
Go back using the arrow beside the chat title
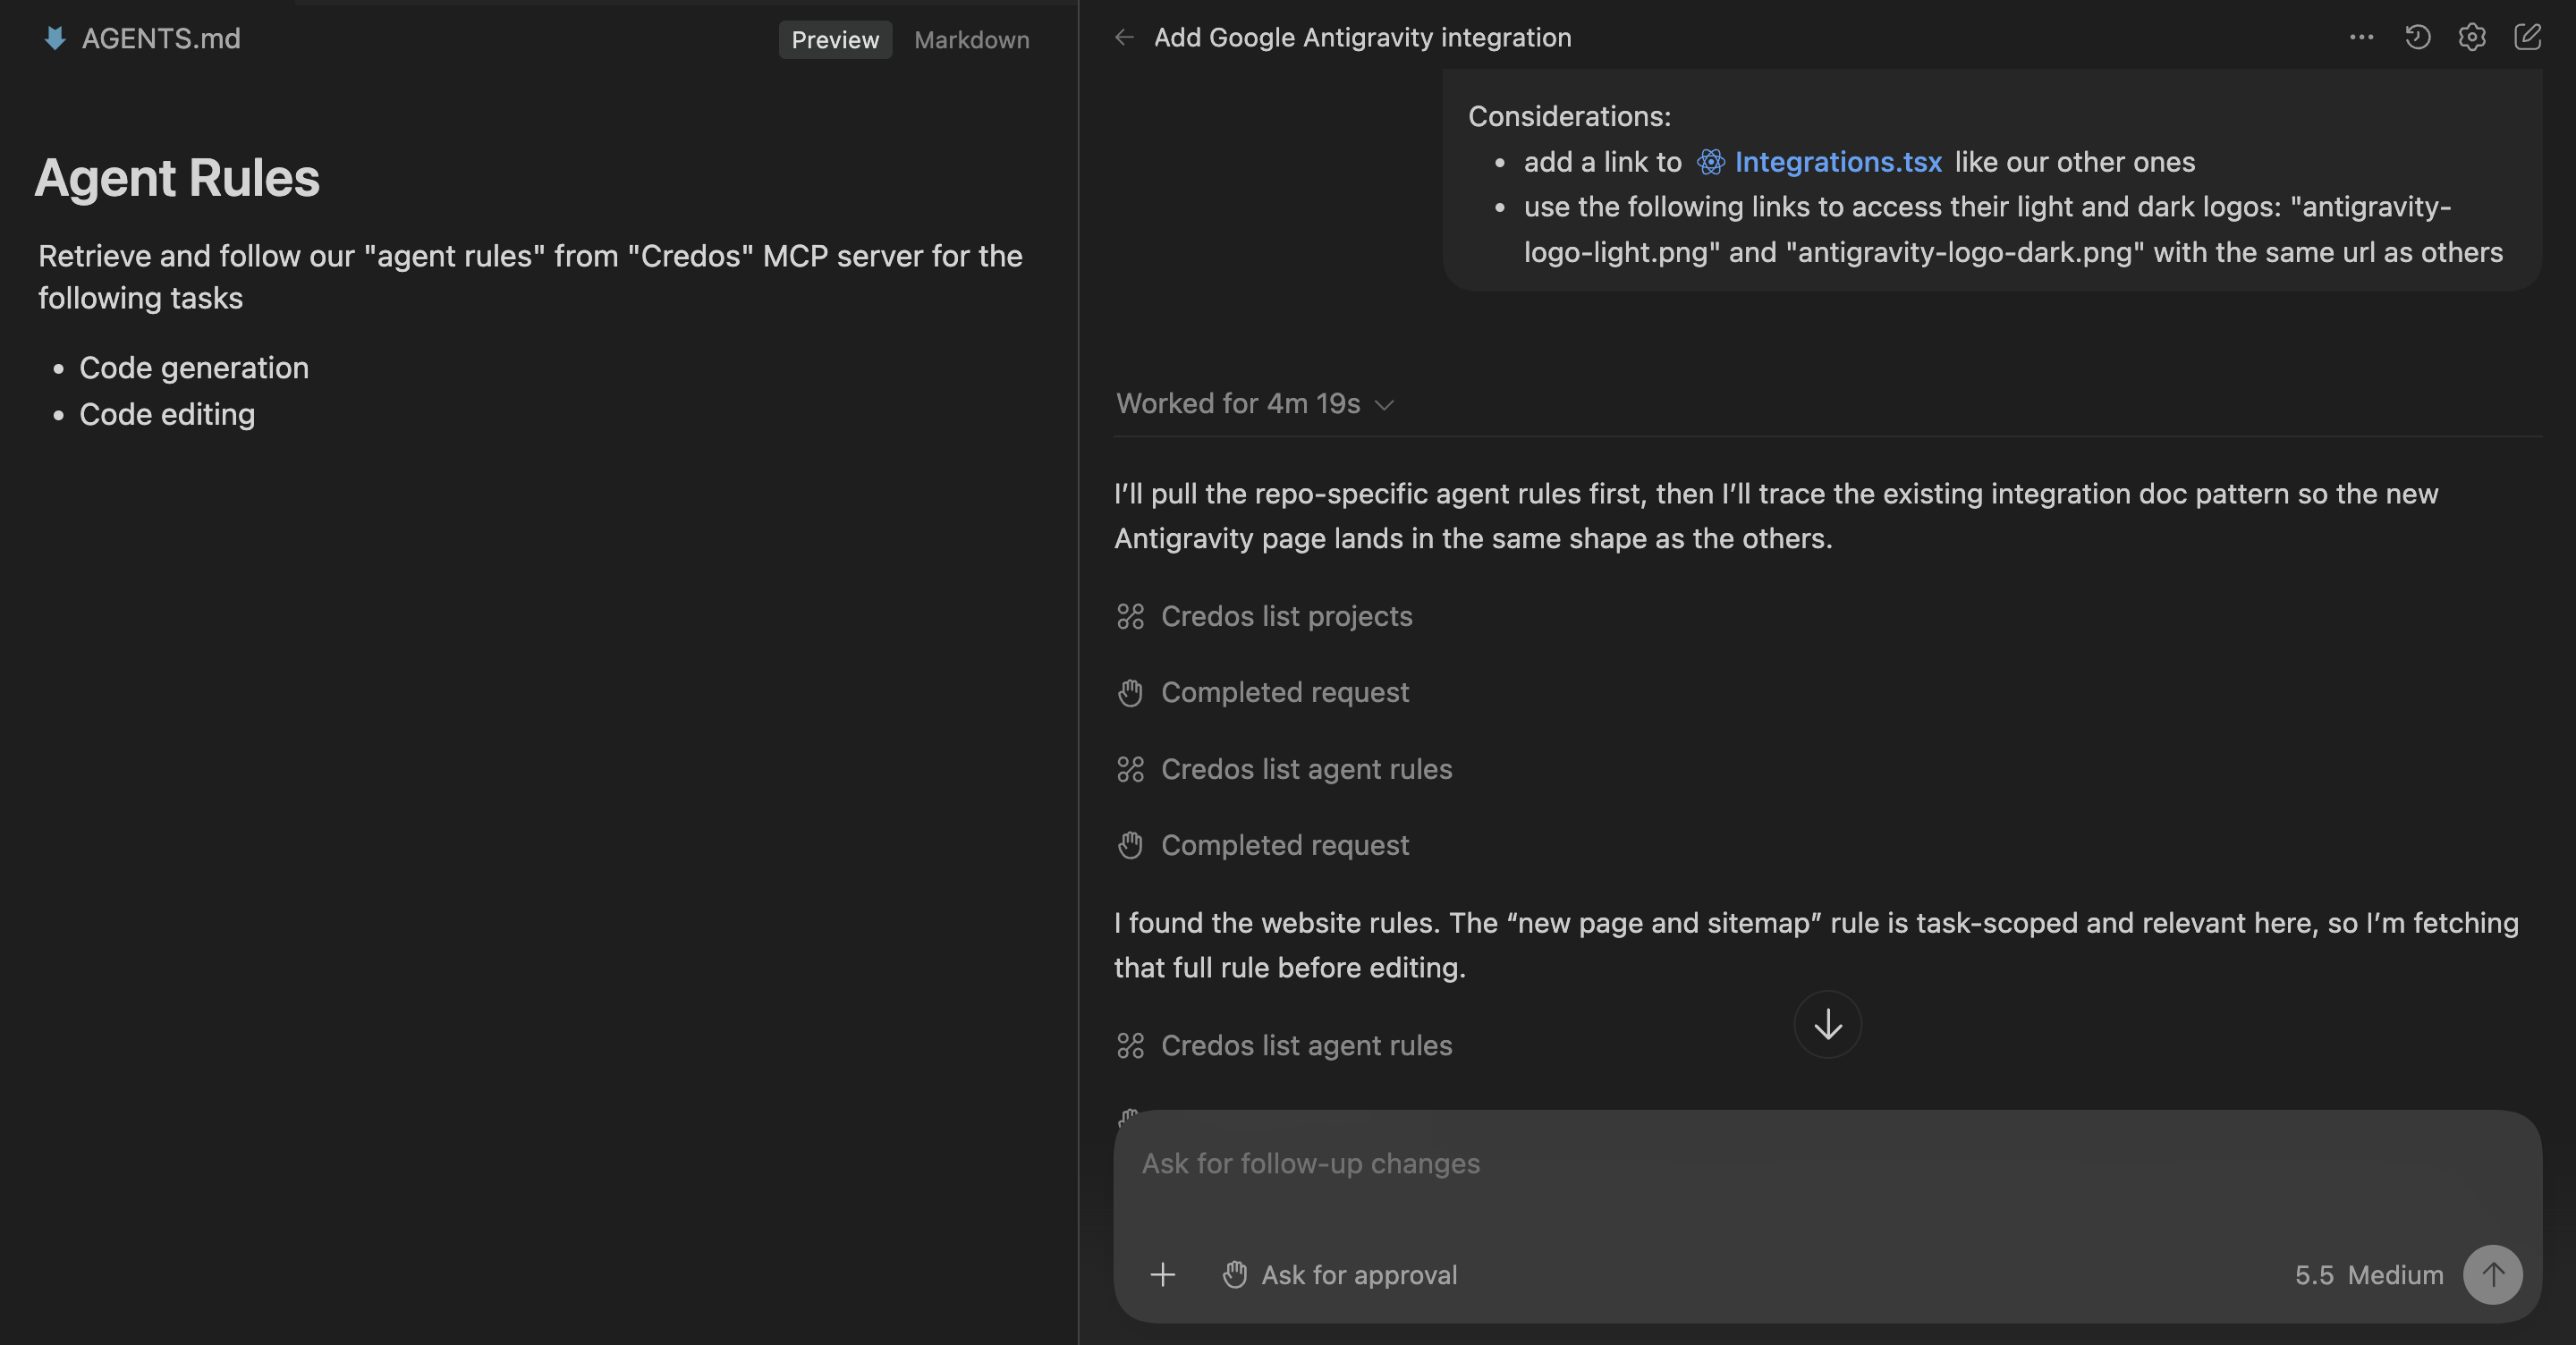click(x=1124, y=38)
